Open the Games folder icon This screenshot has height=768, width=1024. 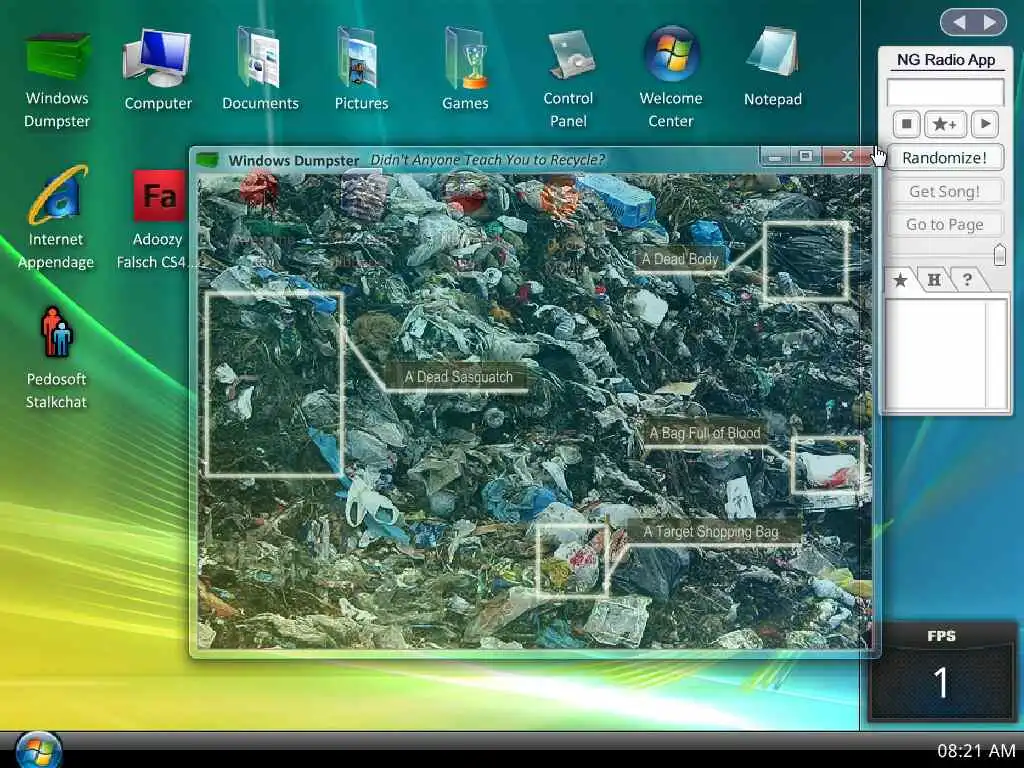pos(465,69)
